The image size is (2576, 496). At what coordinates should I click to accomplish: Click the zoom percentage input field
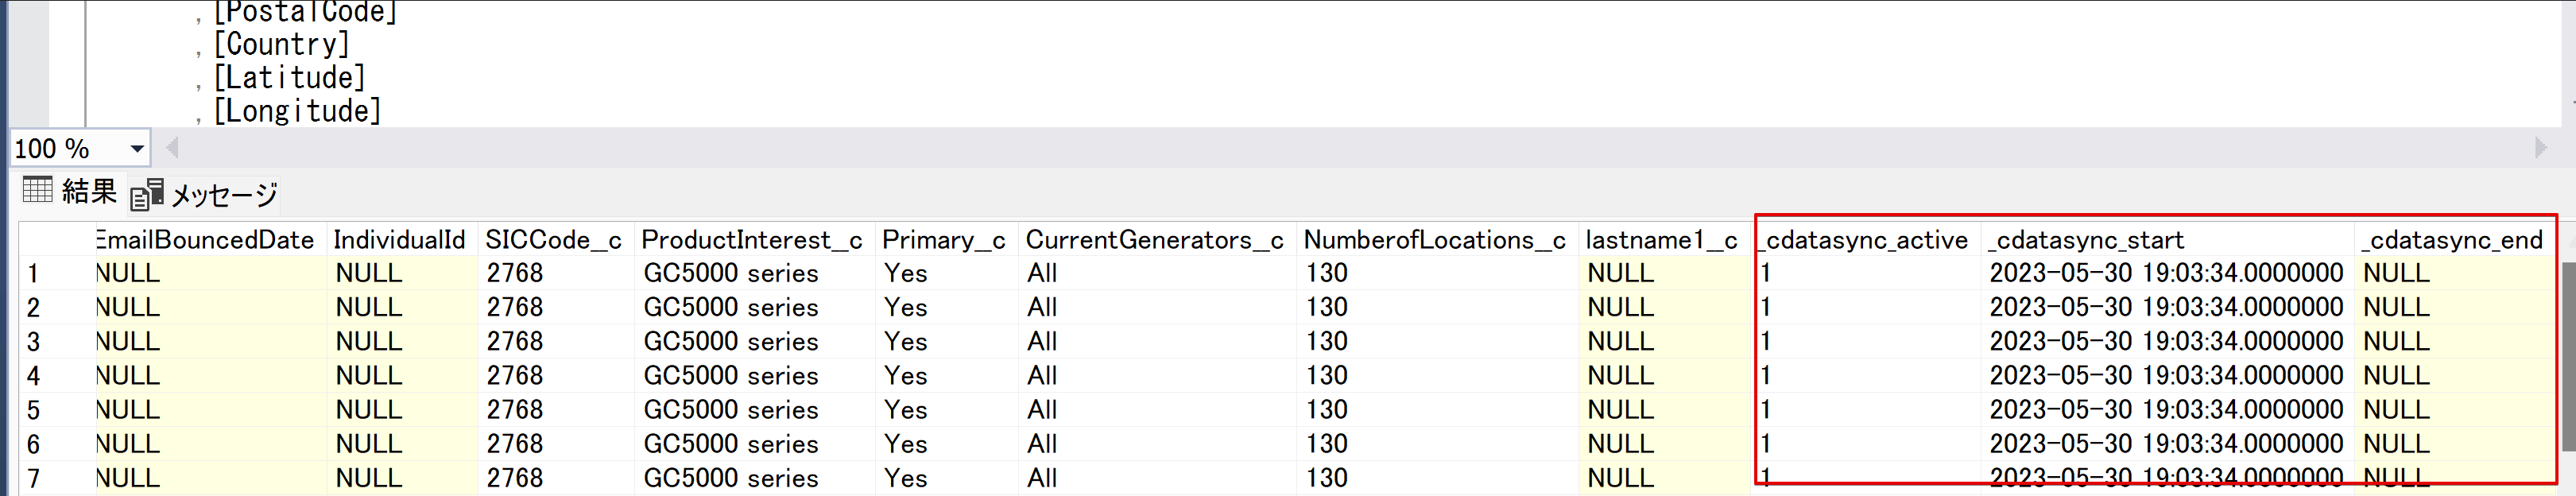click(x=65, y=149)
